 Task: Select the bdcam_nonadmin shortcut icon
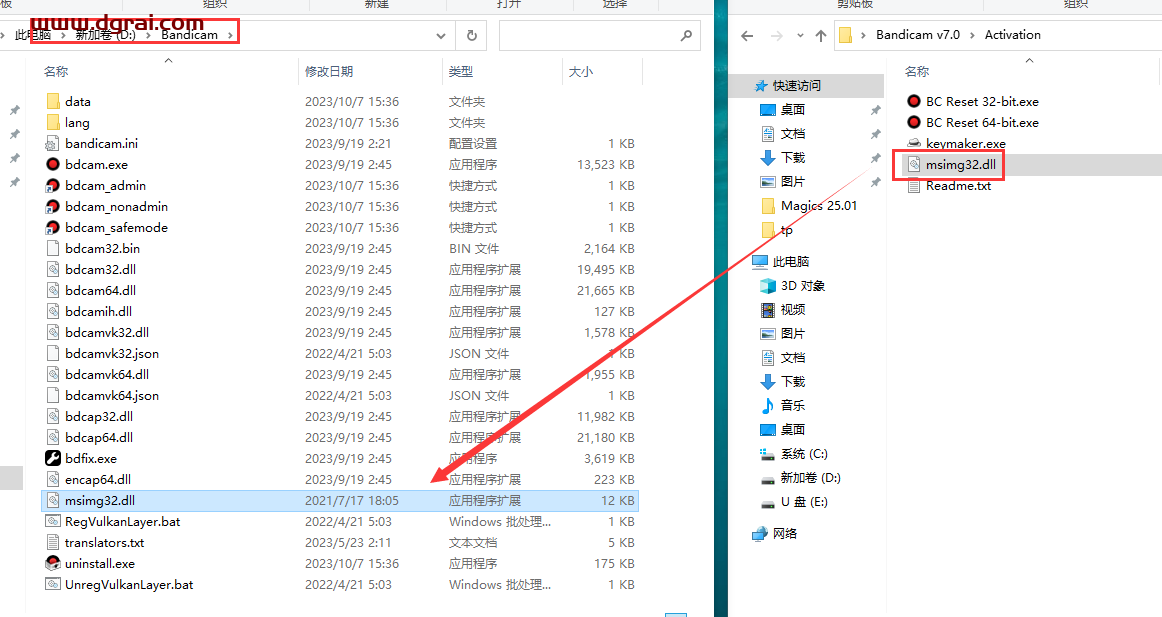click(53, 207)
